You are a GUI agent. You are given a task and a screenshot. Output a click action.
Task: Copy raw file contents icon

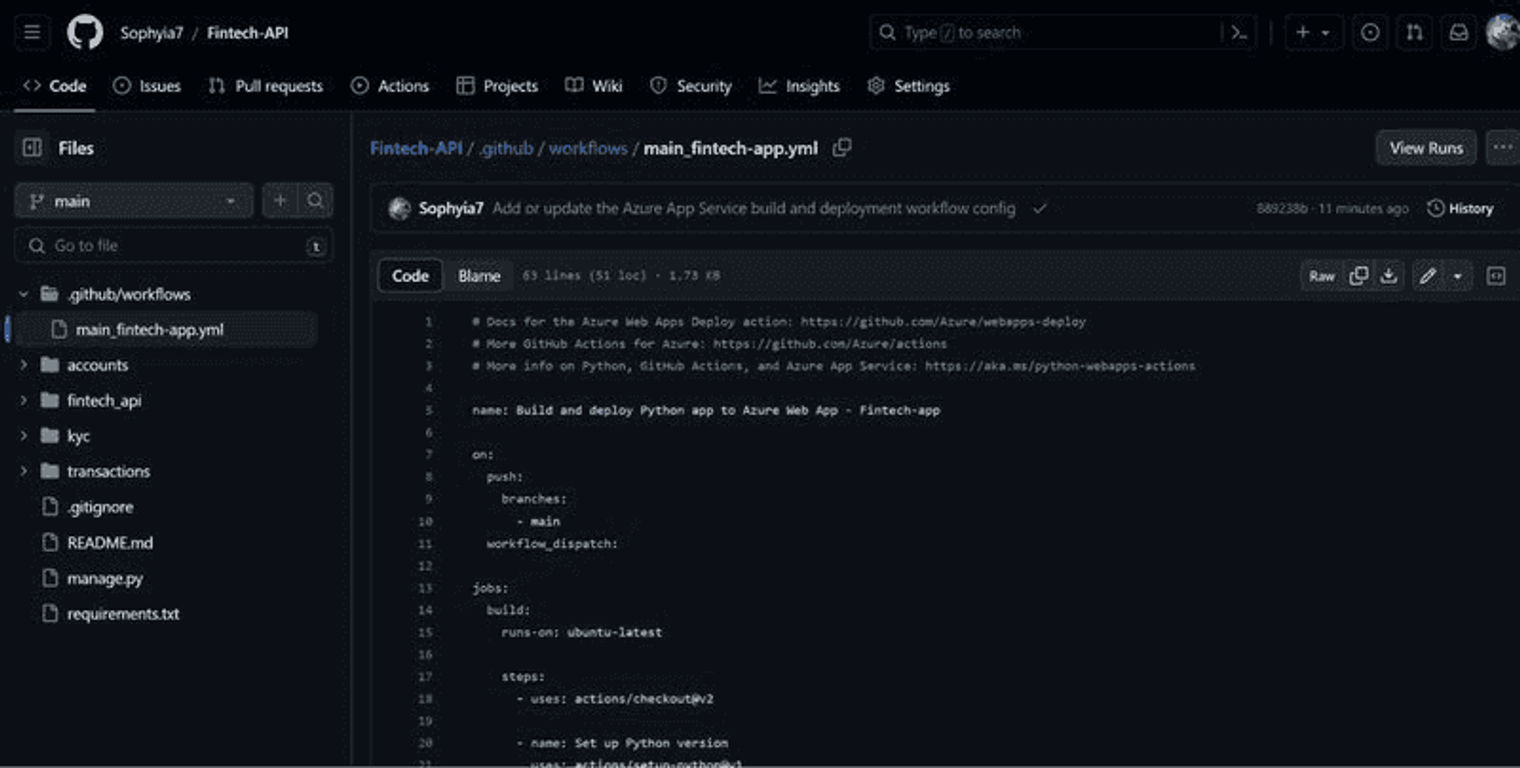click(x=1358, y=276)
